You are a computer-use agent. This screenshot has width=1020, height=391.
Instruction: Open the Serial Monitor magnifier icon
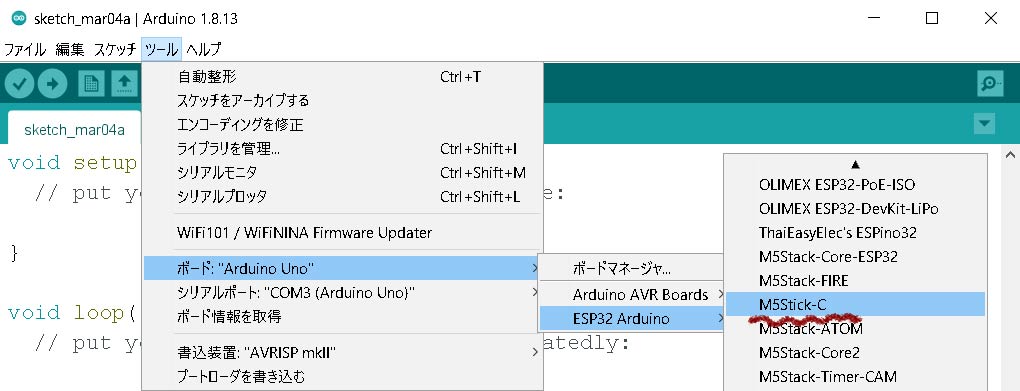click(x=990, y=84)
